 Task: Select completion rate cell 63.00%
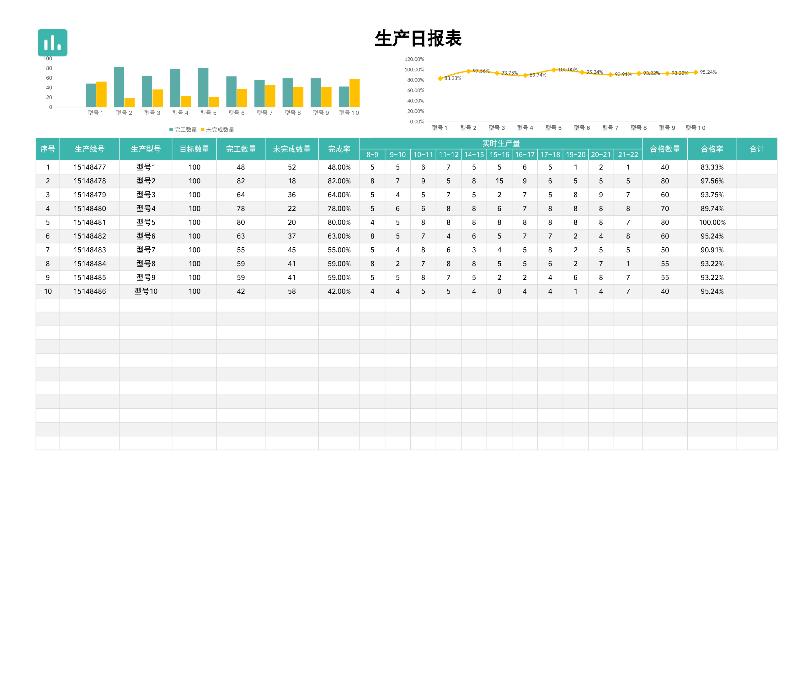point(339,236)
